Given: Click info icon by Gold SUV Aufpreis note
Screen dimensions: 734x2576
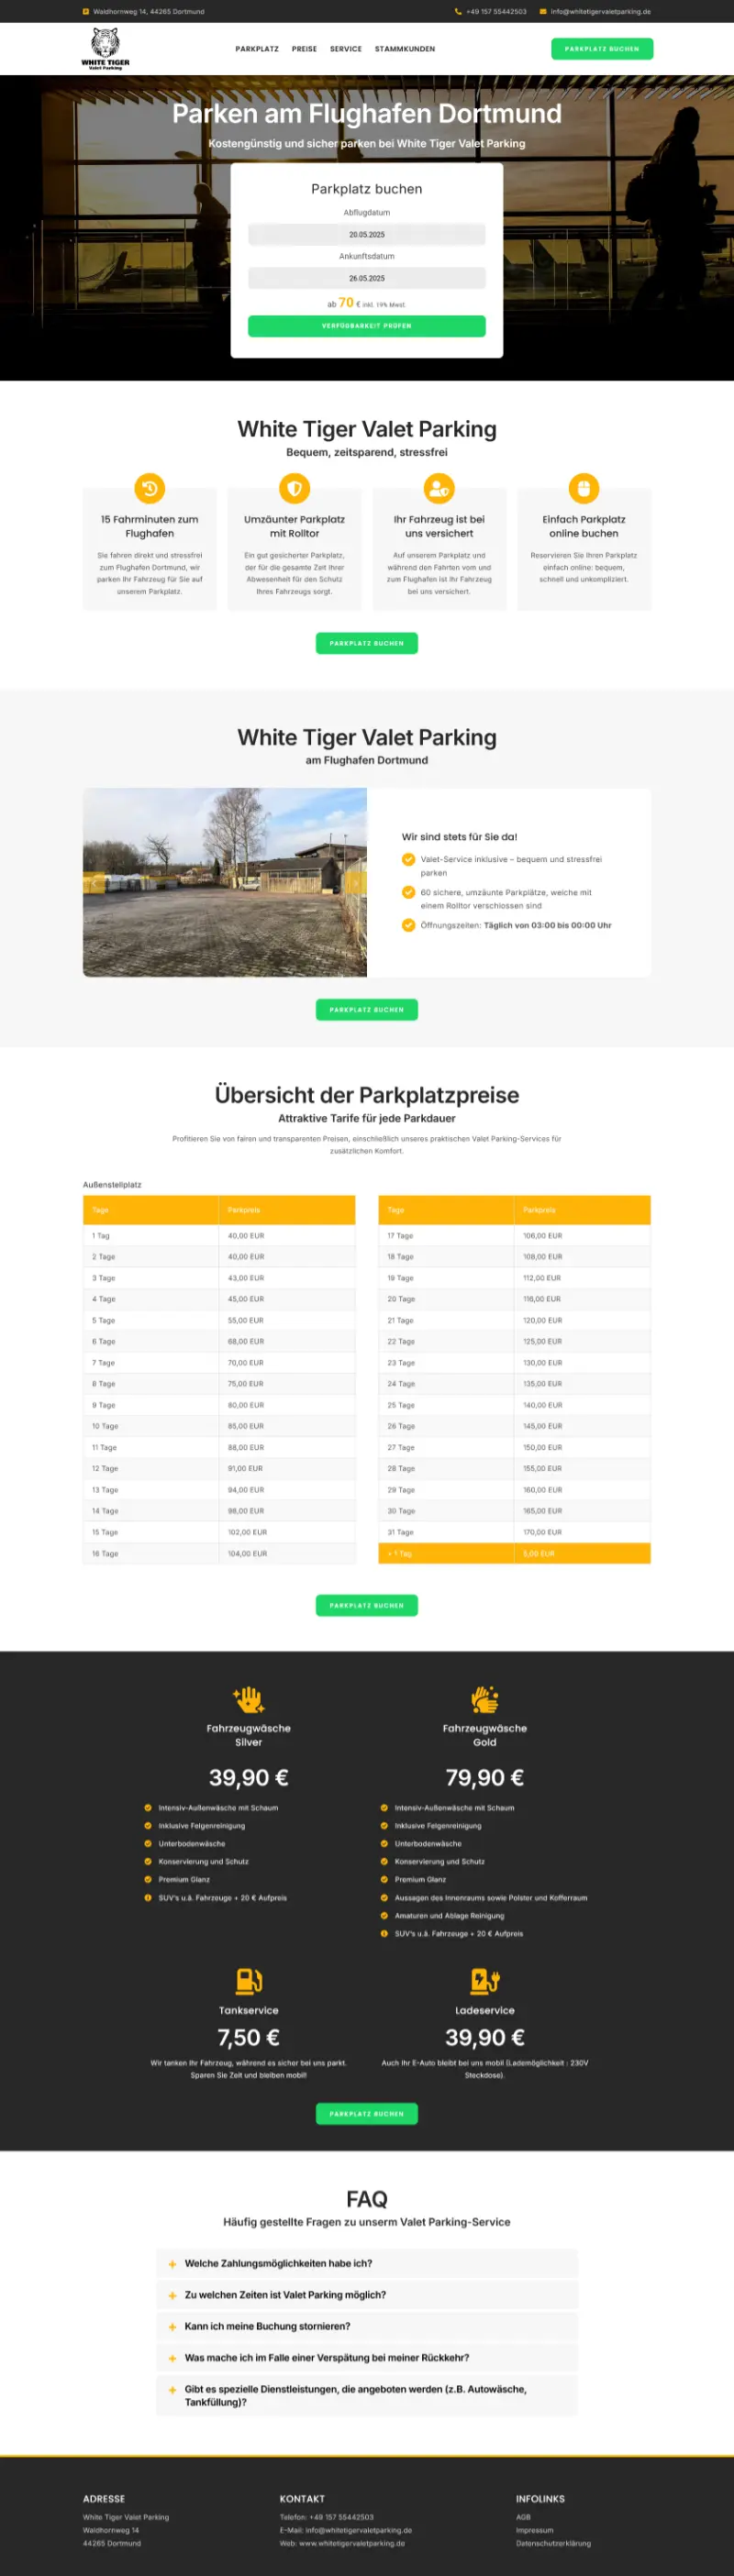Looking at the screenshot, I should (x=384, y=1933).
